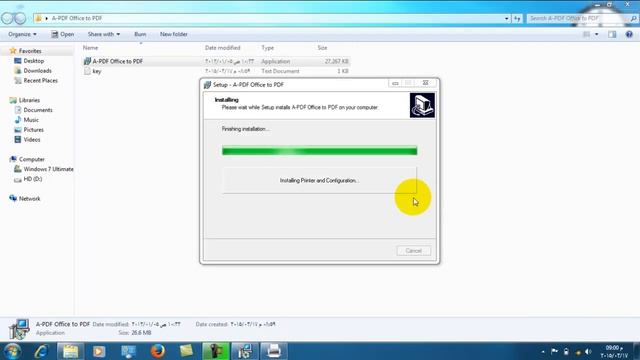The width and height of the screenshot is (640, 360).
Task: Select the key text document file
Action: point(216,71)
